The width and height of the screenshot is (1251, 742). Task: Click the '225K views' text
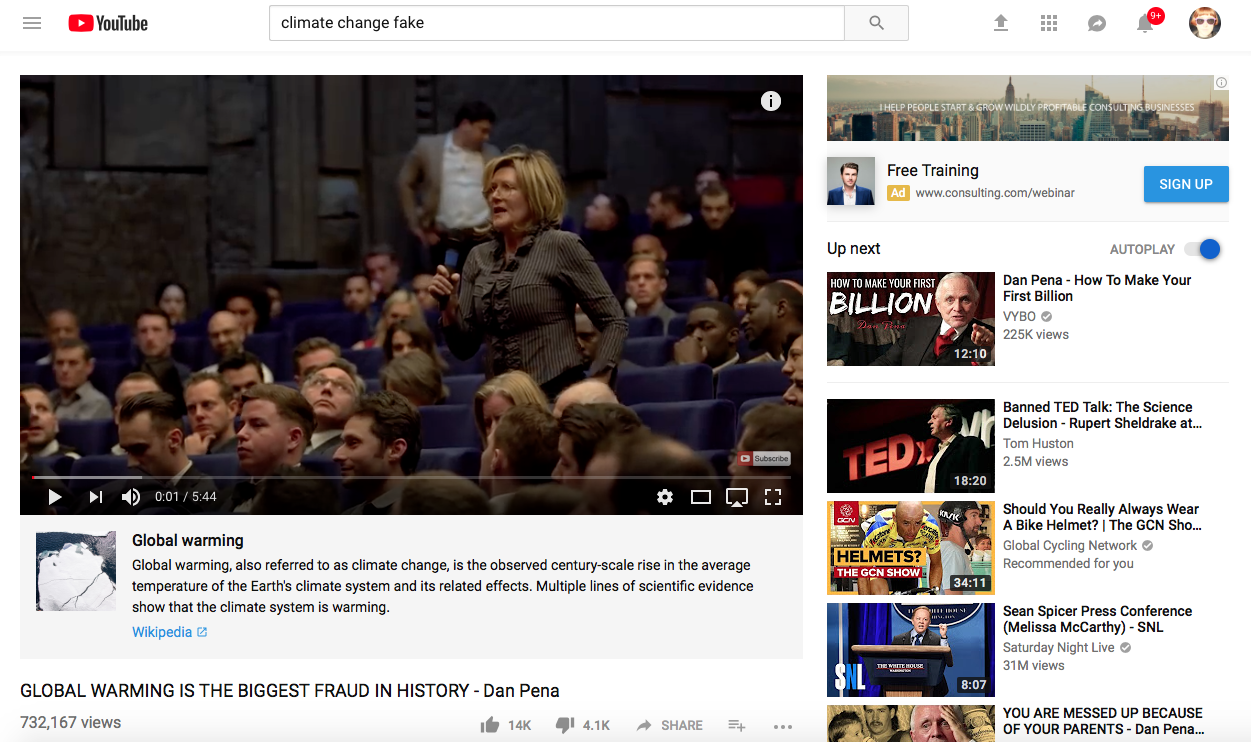click(1036, 334)
